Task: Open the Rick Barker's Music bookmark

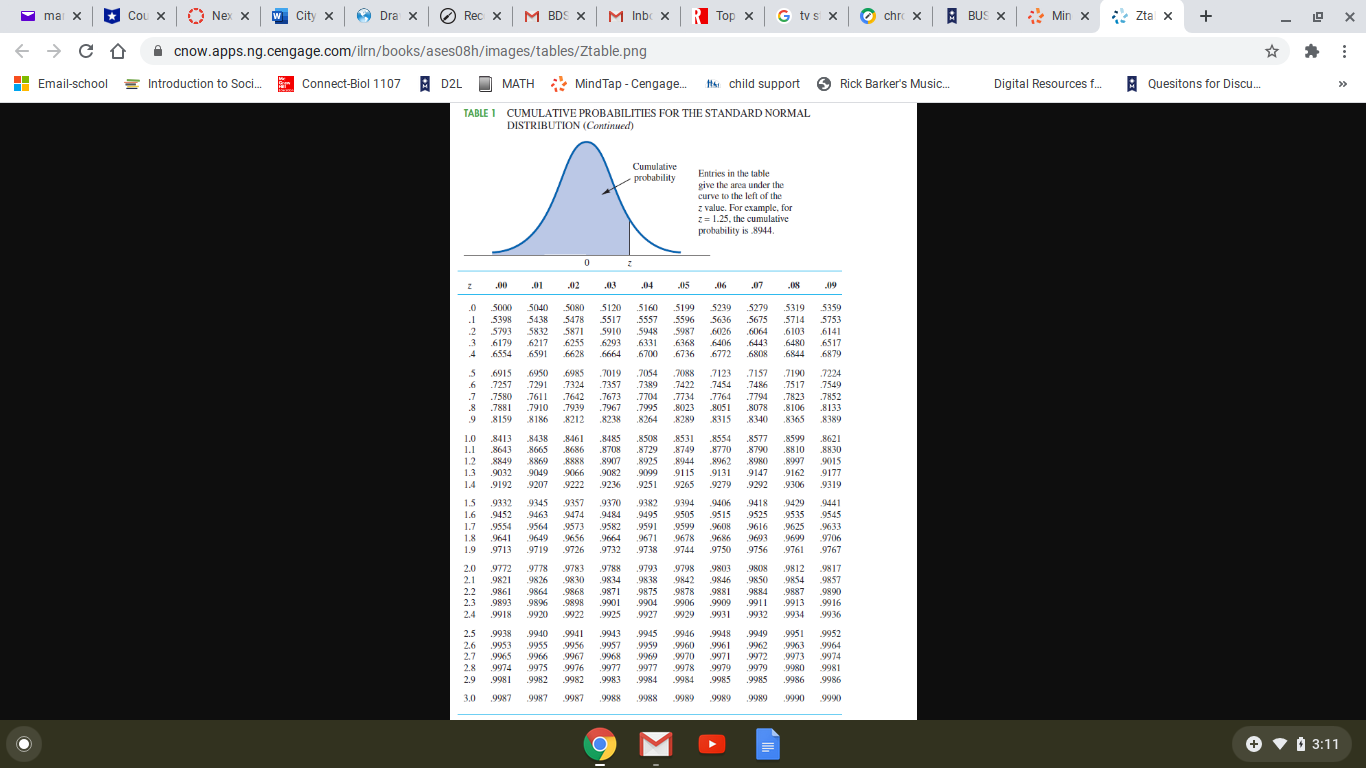Action: pyautogui.click(x=883, y=84)
